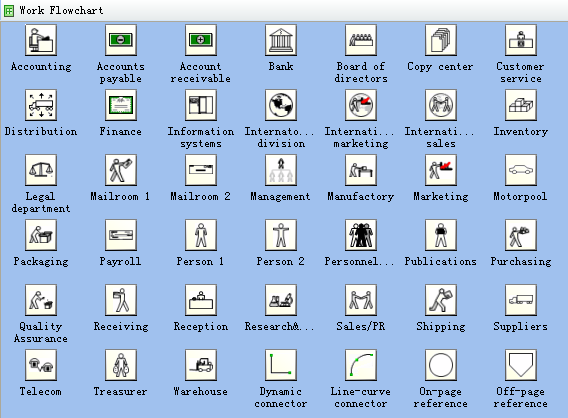Select the Receiving shape icon
This screenshot has height=418, width=568.
121,300
